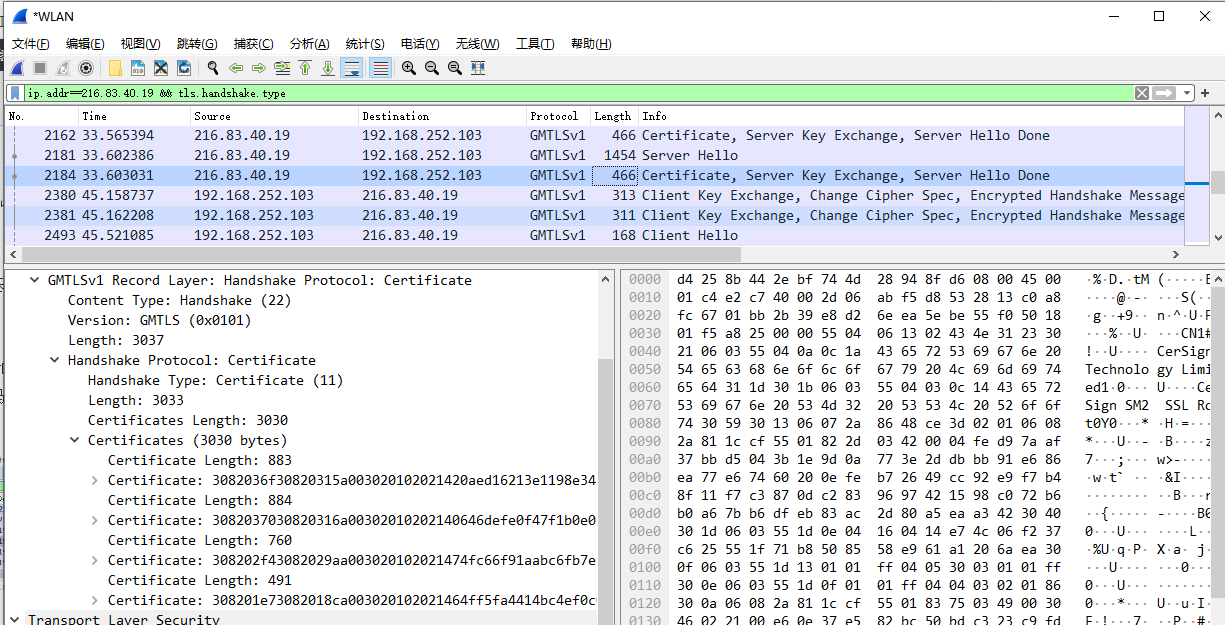
Task: Toggle packet list colorization
Action: 380,68
